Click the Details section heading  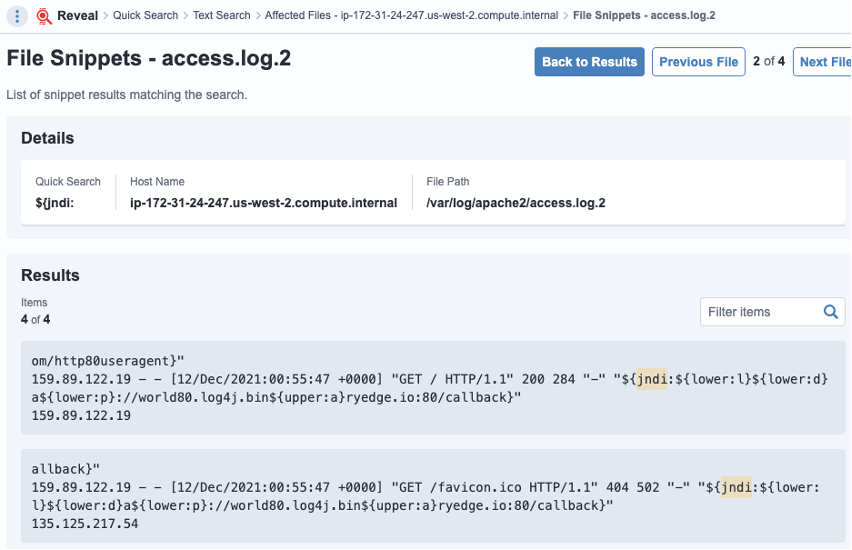pos(47,138)
